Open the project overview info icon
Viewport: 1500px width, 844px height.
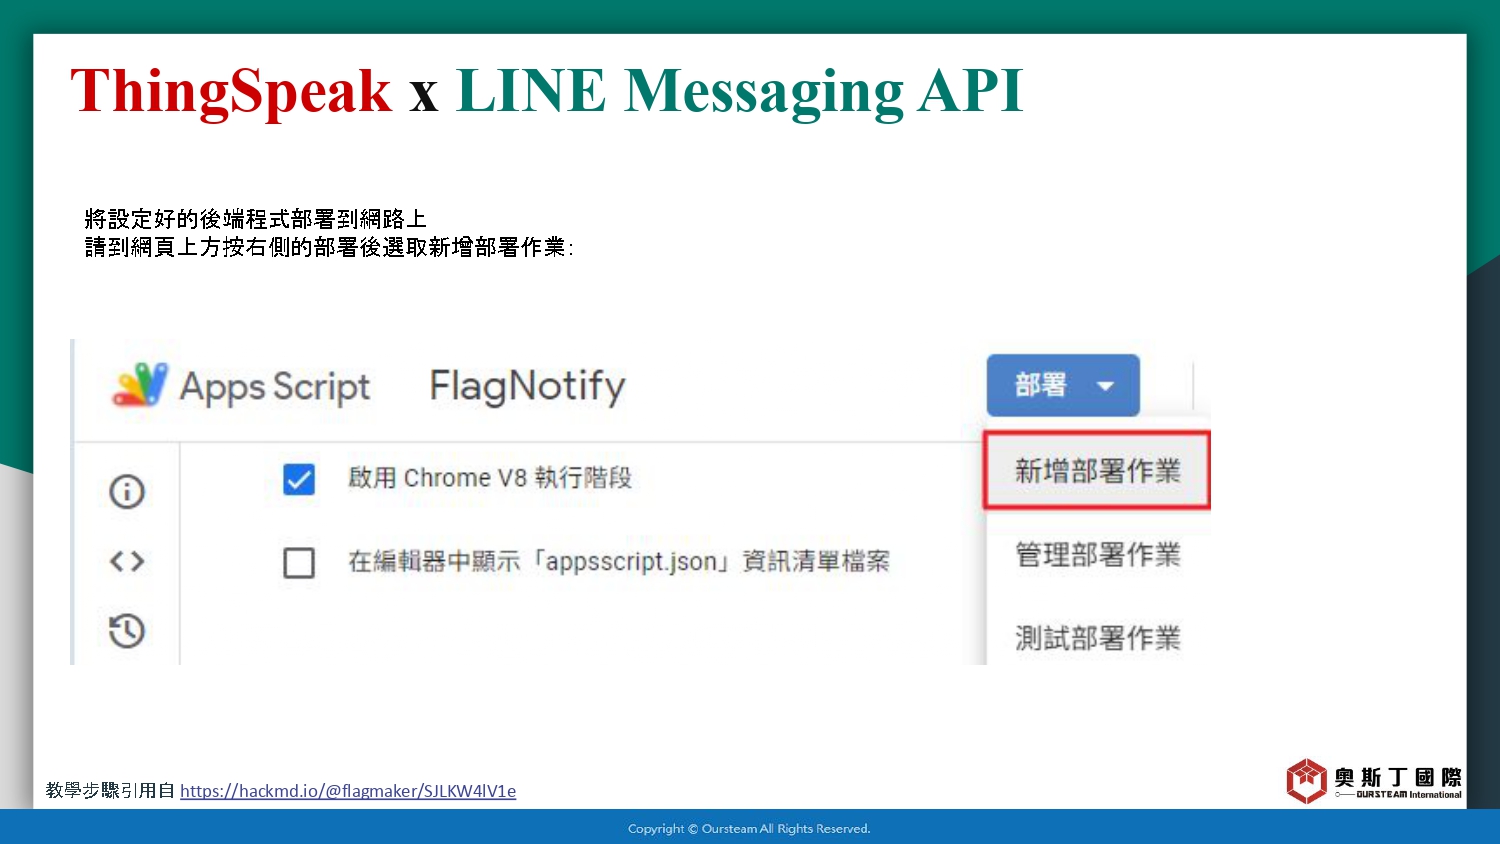click(x=127, y=491)
